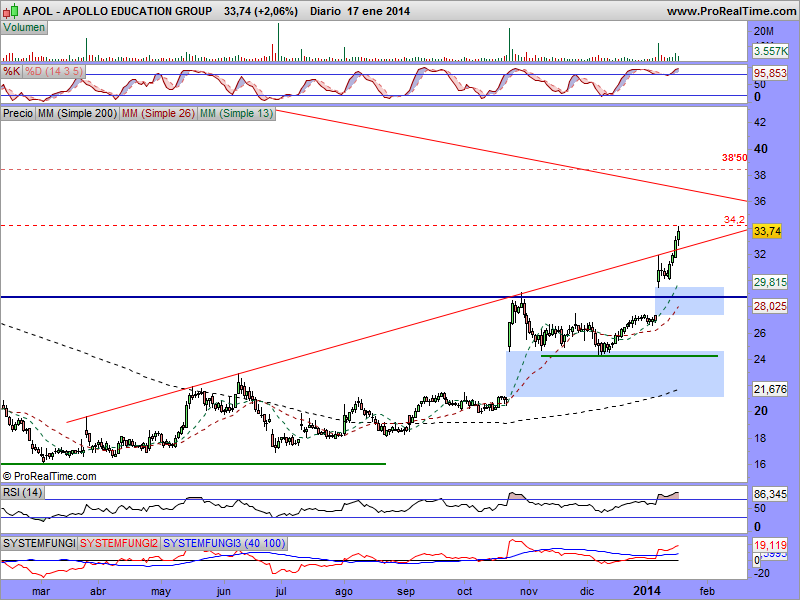Click the 33,74 (+2,06%) quote in header
800x600 pixels.
[261, 11]
